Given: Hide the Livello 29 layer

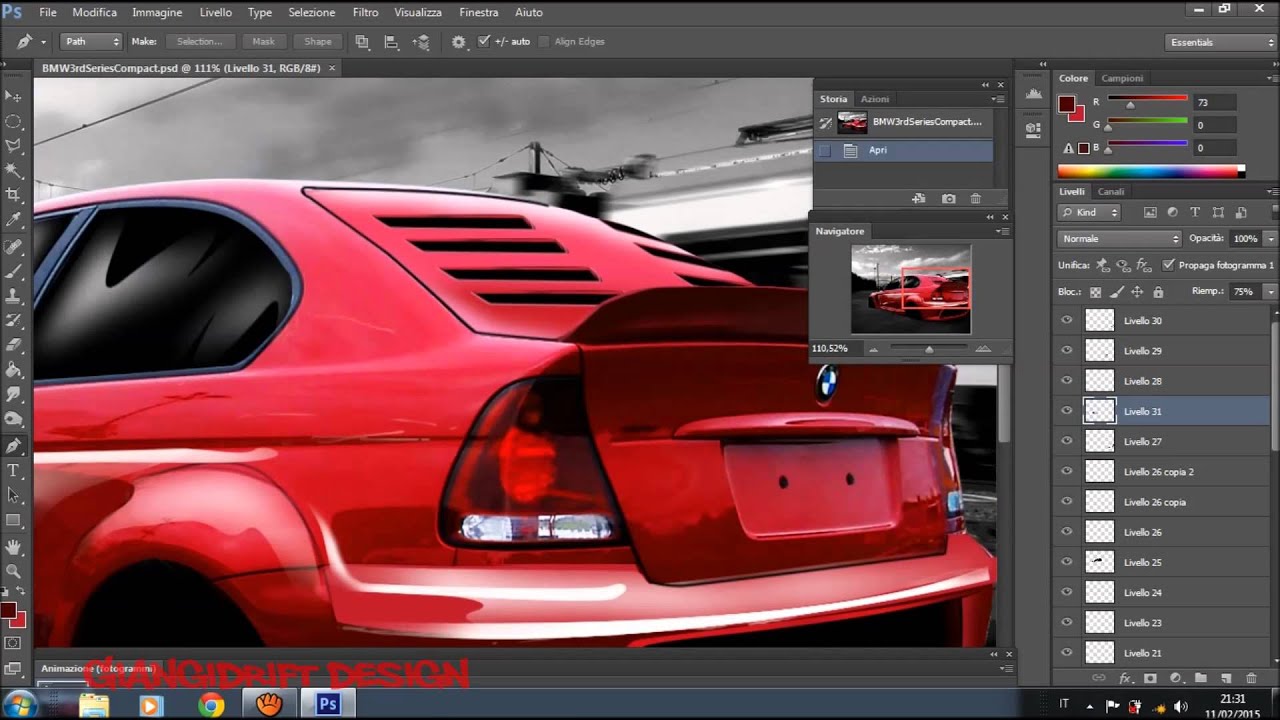Looking at the screenshot, I should 1067,351.
